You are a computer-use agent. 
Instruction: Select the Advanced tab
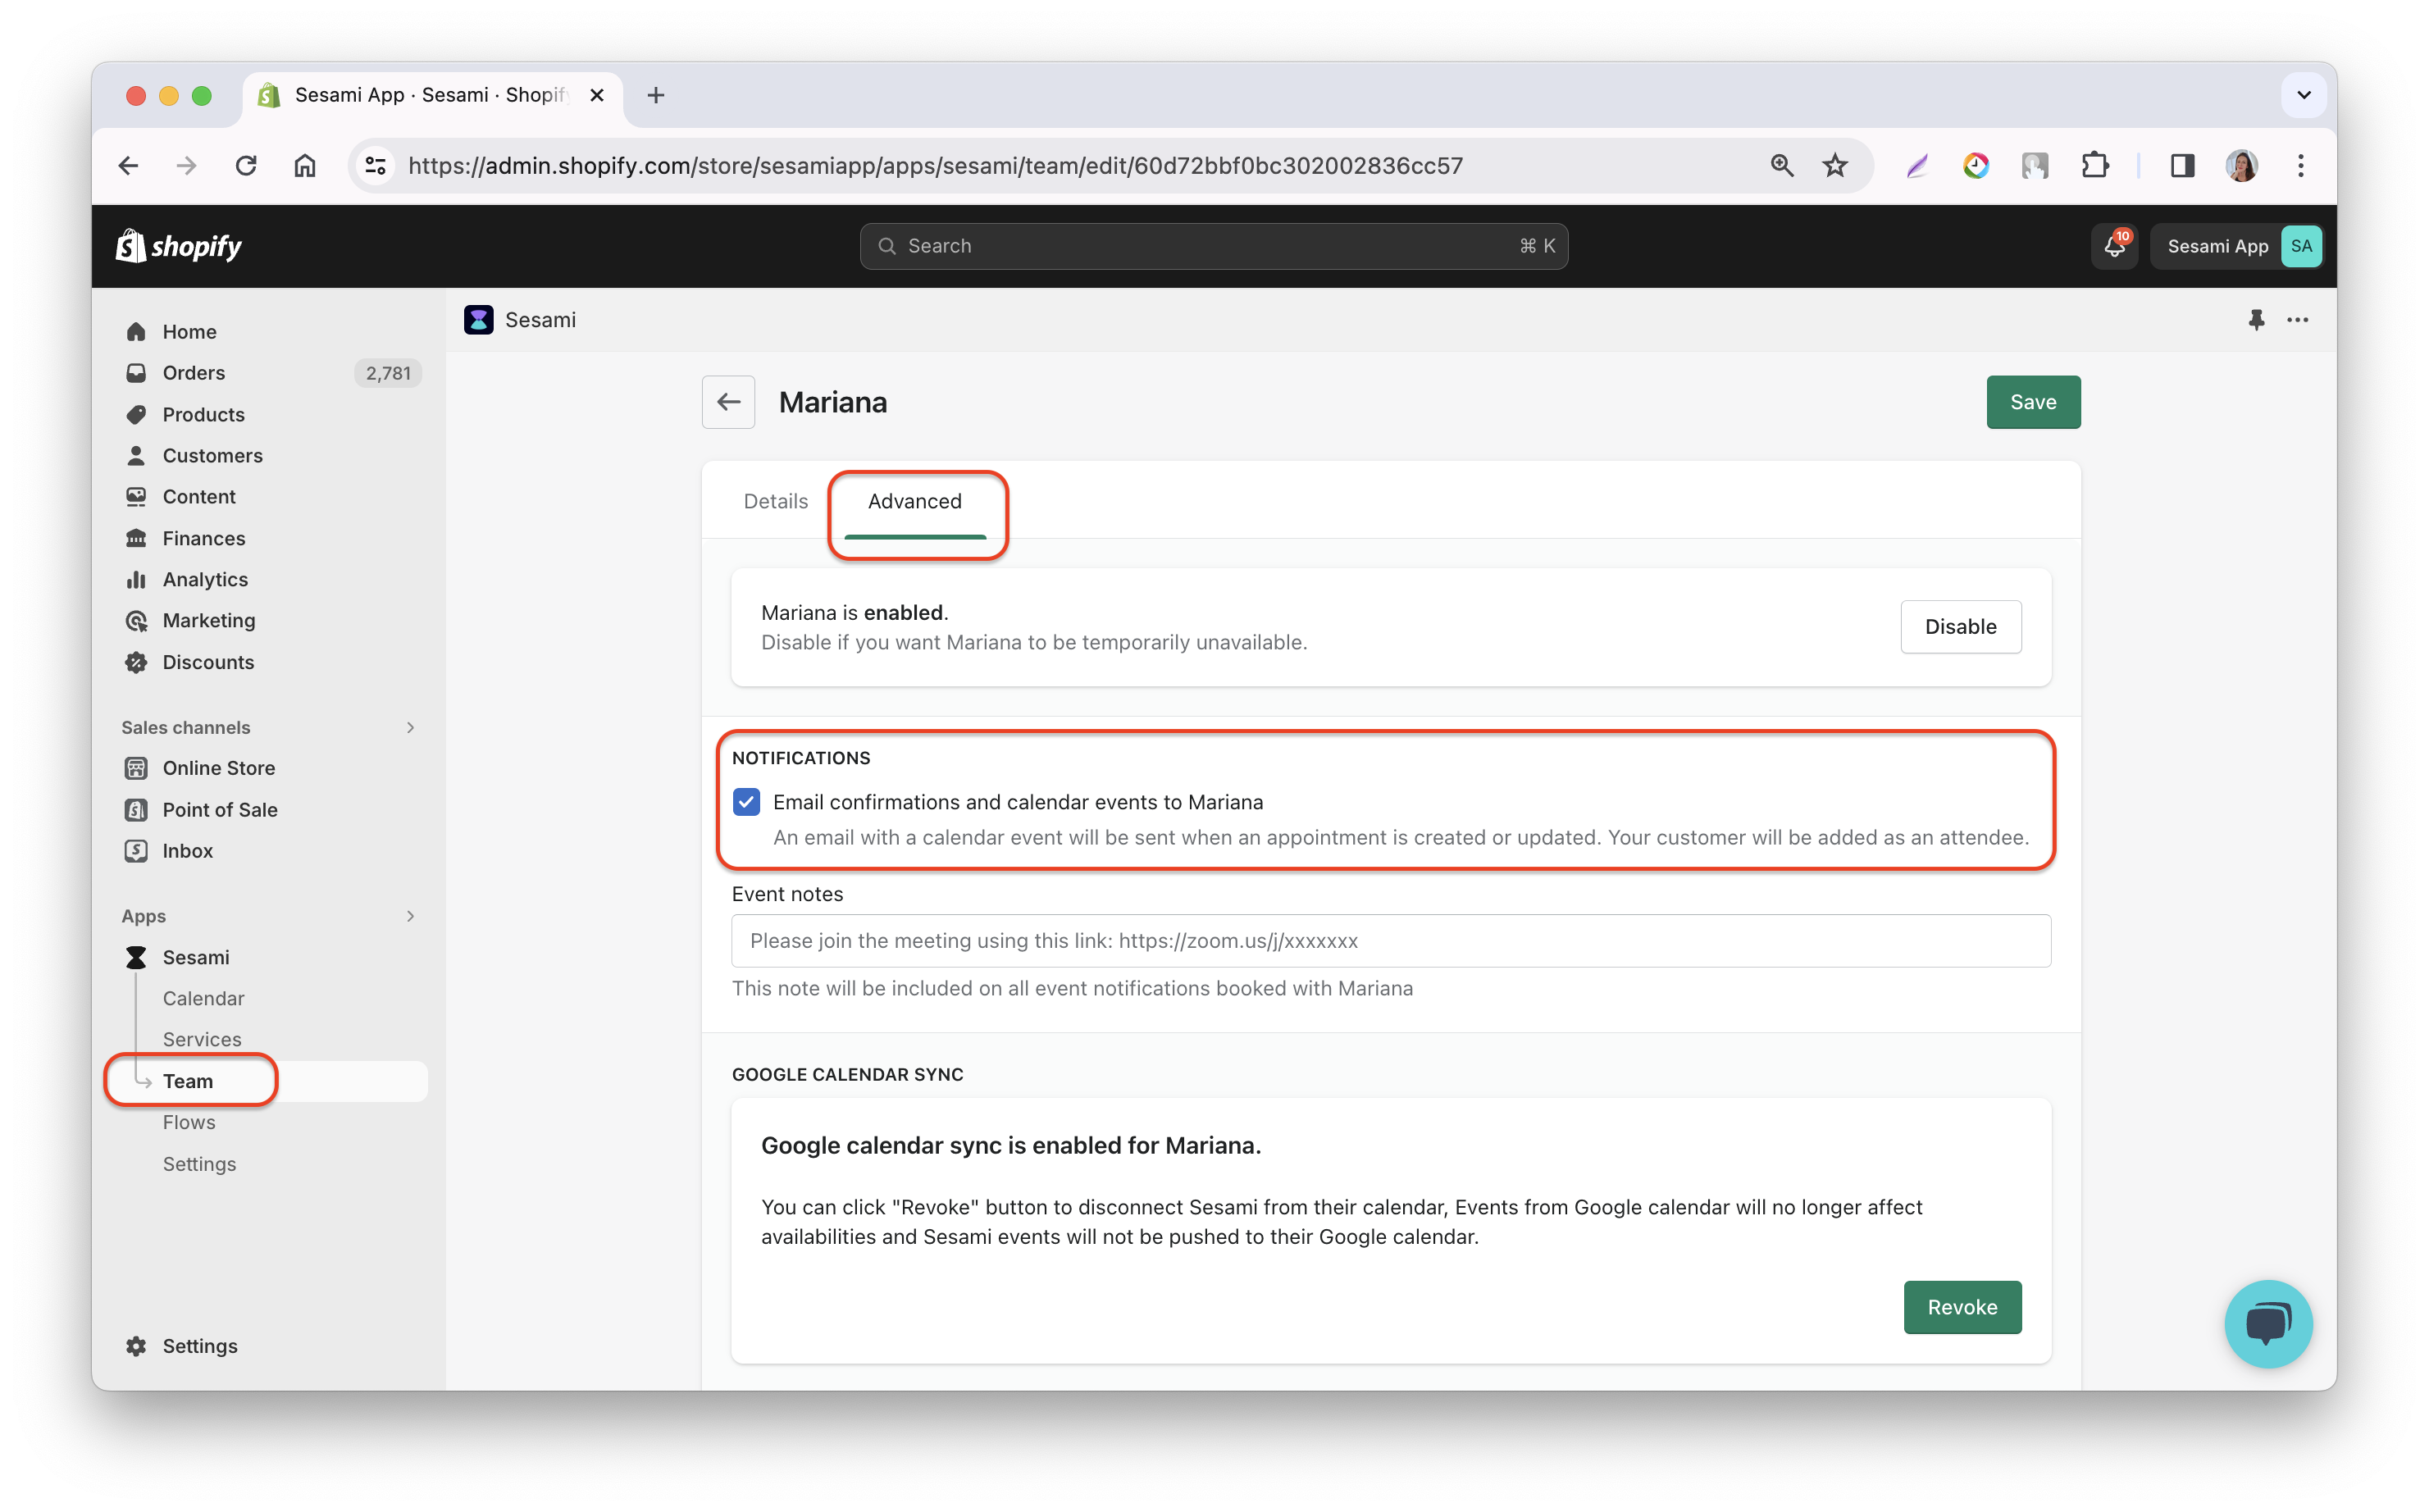pos(914,501)
